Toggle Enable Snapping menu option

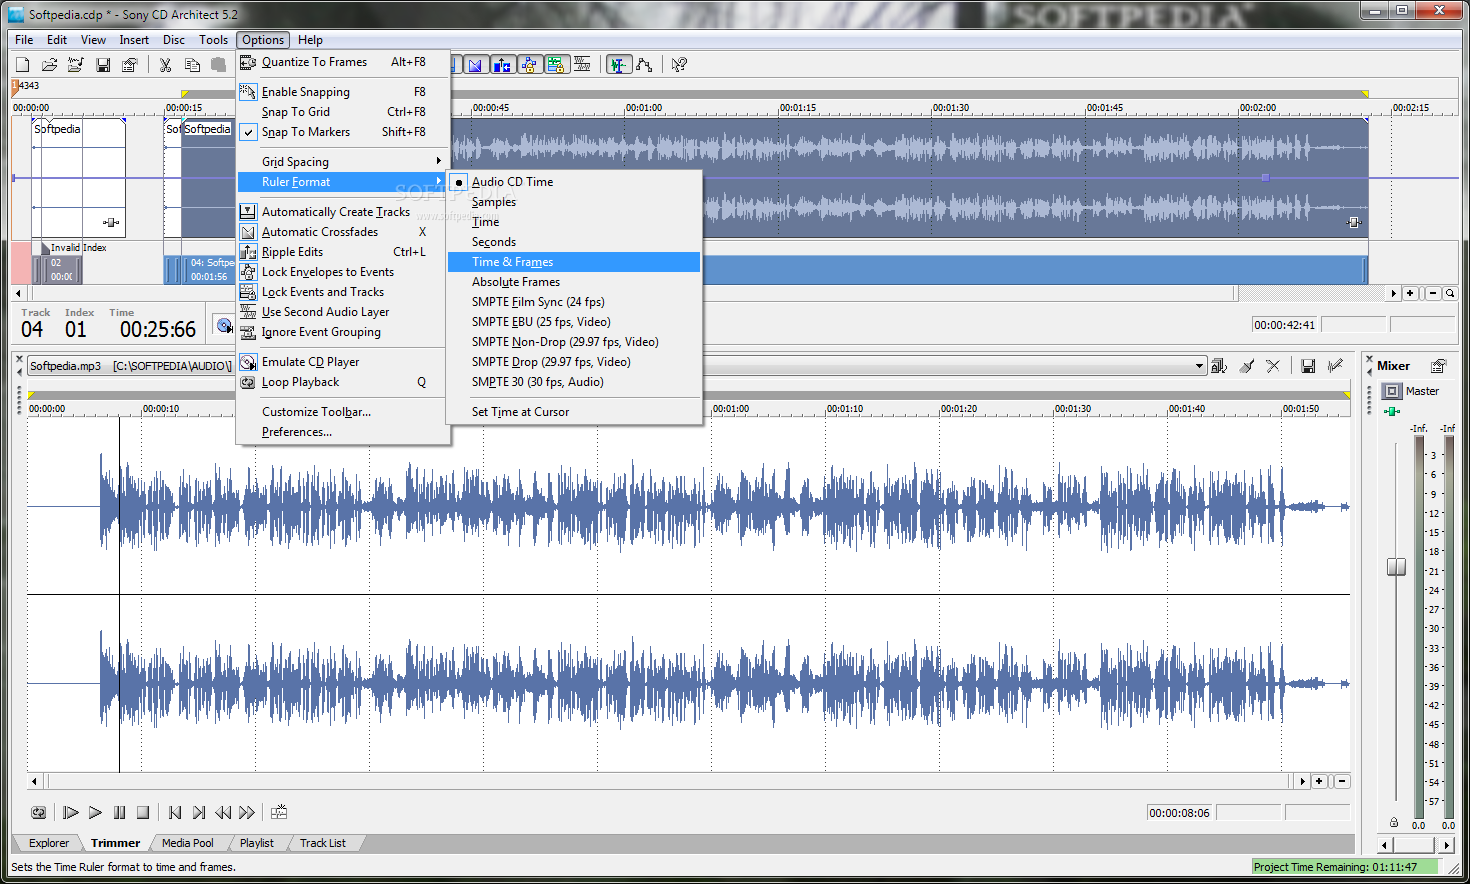click(343, 92)
